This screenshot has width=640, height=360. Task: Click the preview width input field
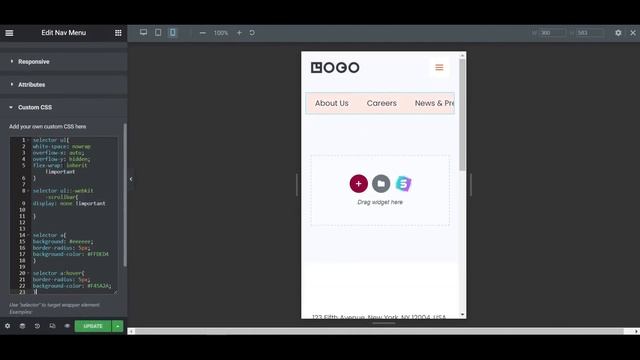click(x=552, y=33)
